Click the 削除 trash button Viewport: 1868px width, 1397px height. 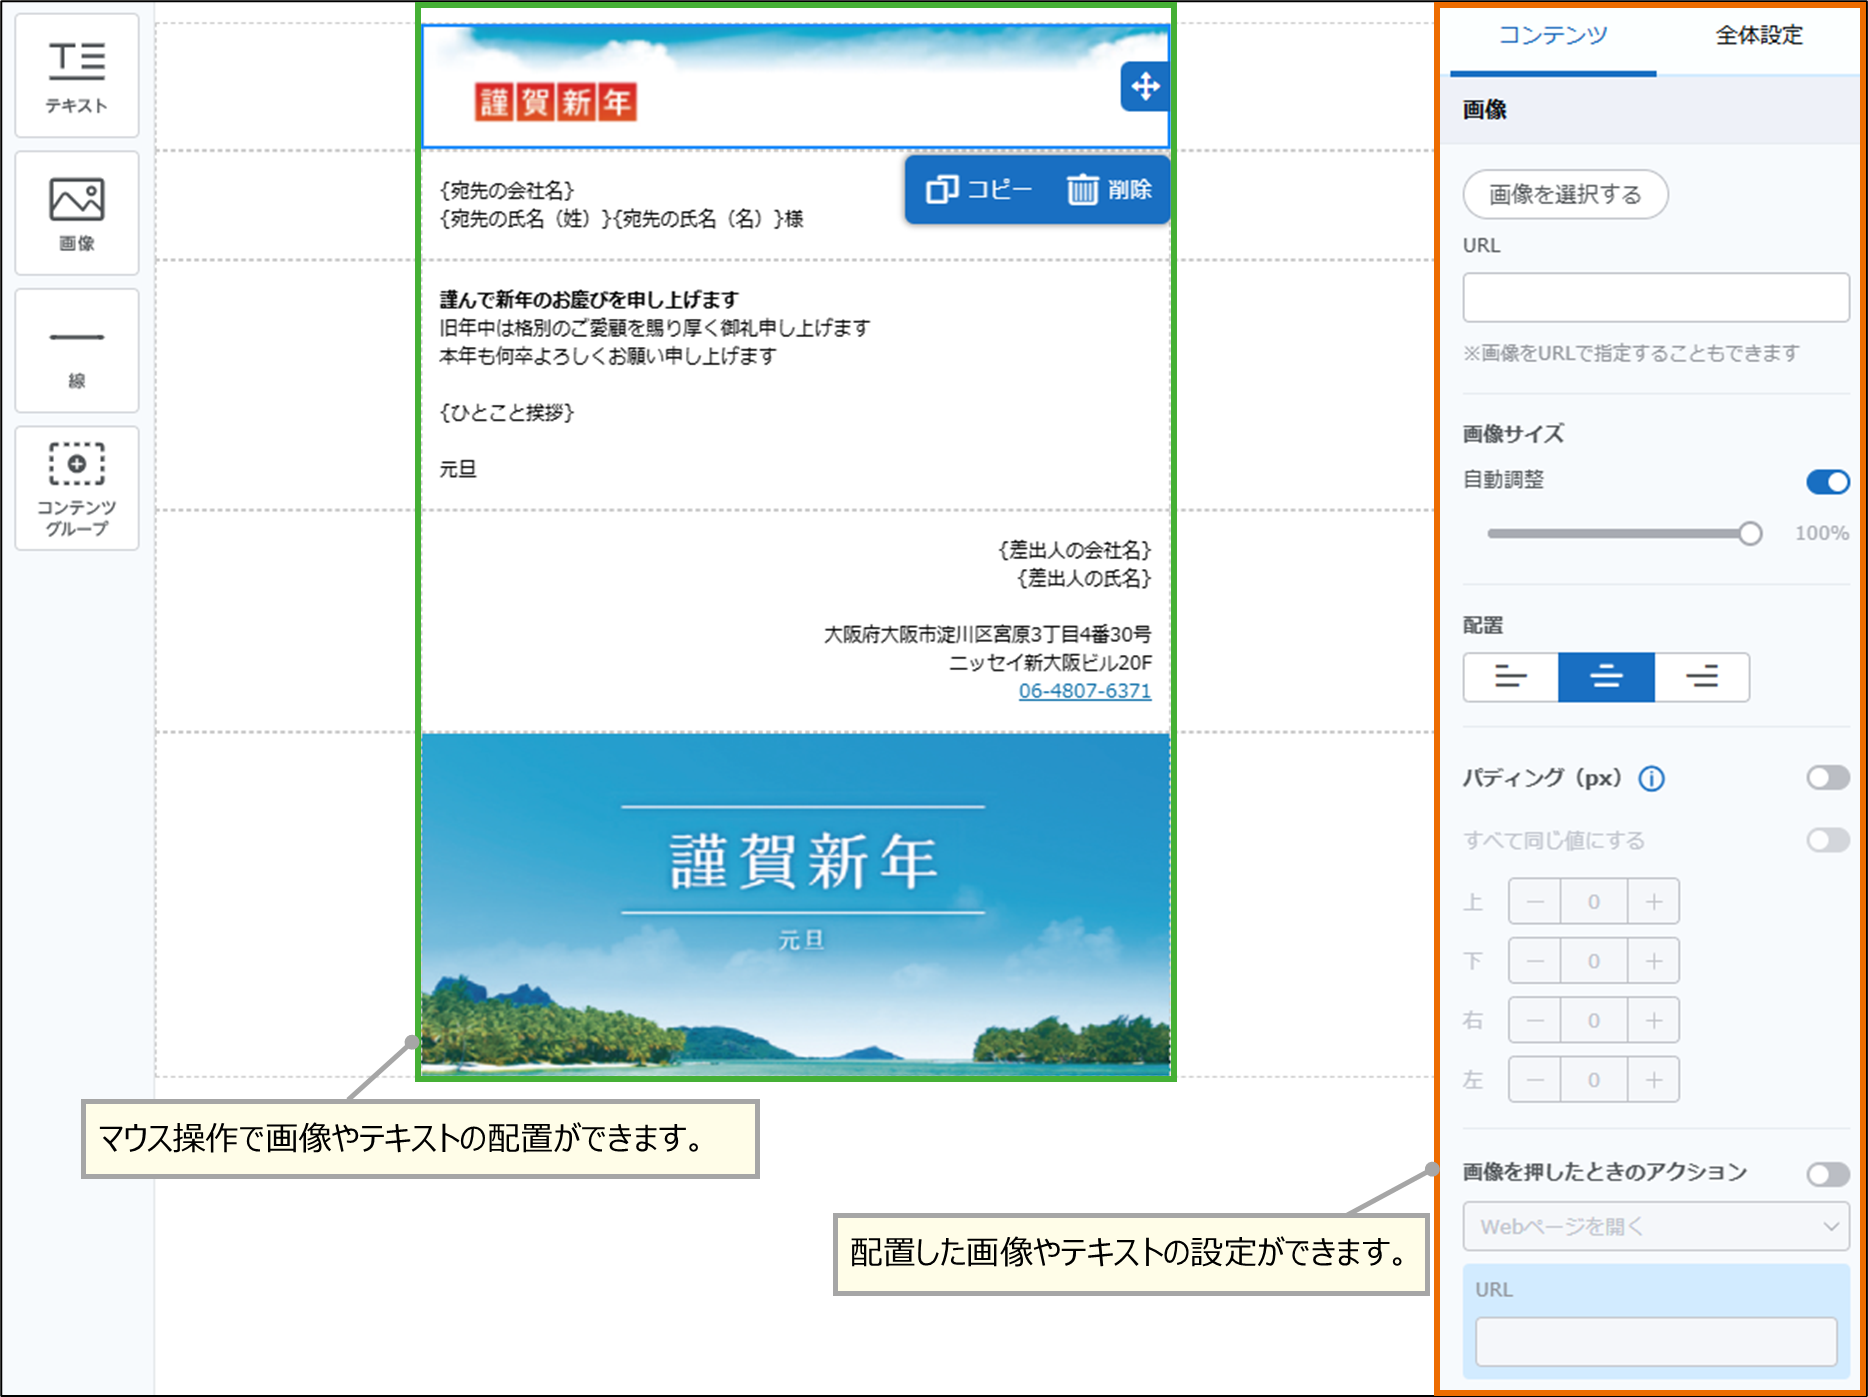coord(1109,189)
